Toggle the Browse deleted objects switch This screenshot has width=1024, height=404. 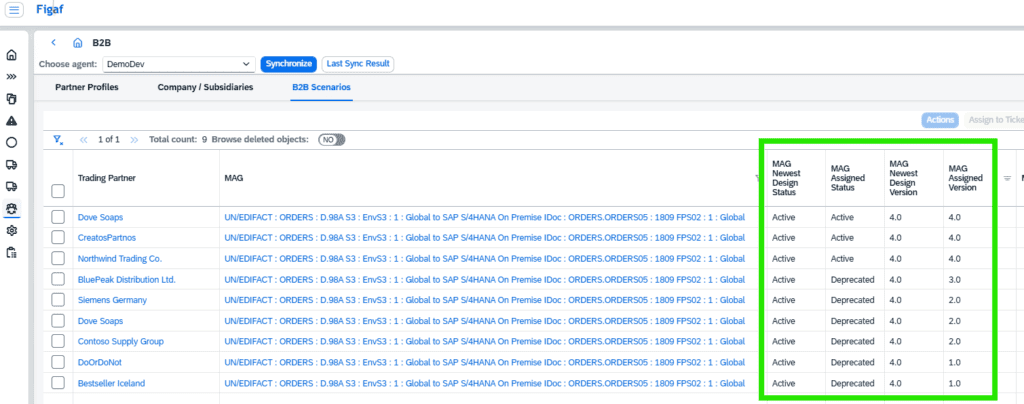pyautogui.click(x=332, y=140)
